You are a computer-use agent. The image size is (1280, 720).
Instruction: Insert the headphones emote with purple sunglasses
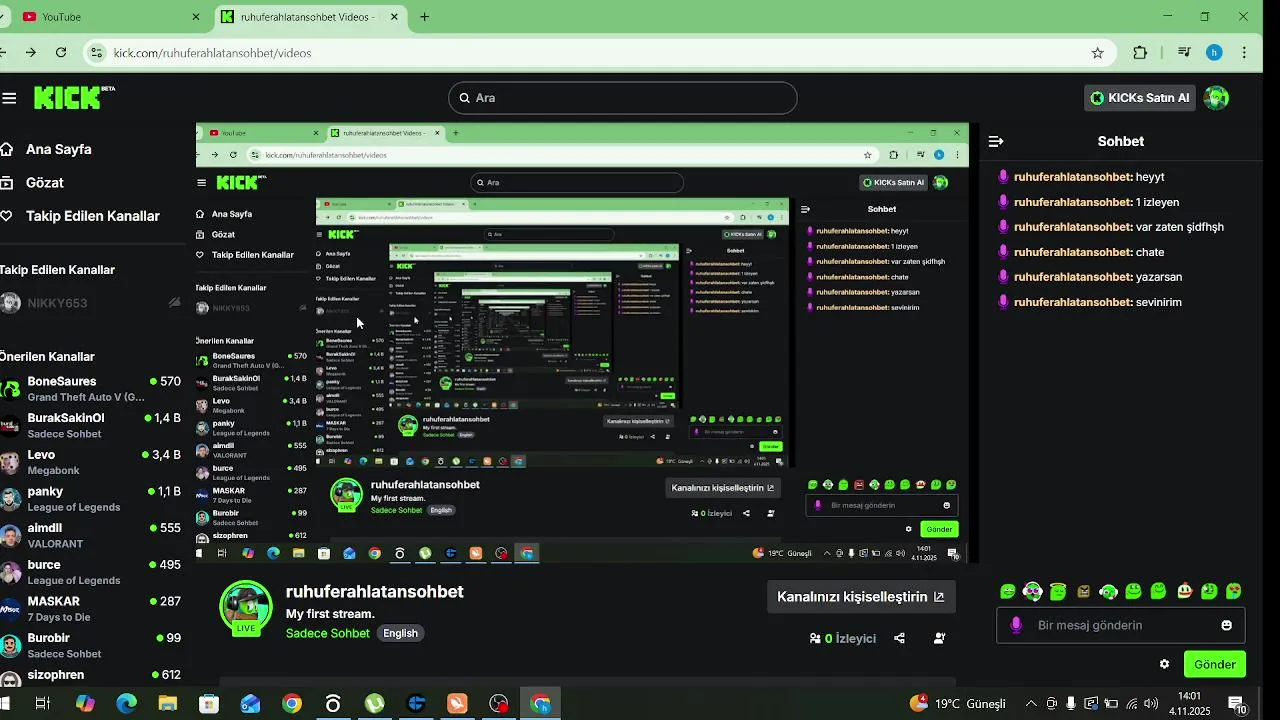pos(1033,592)
